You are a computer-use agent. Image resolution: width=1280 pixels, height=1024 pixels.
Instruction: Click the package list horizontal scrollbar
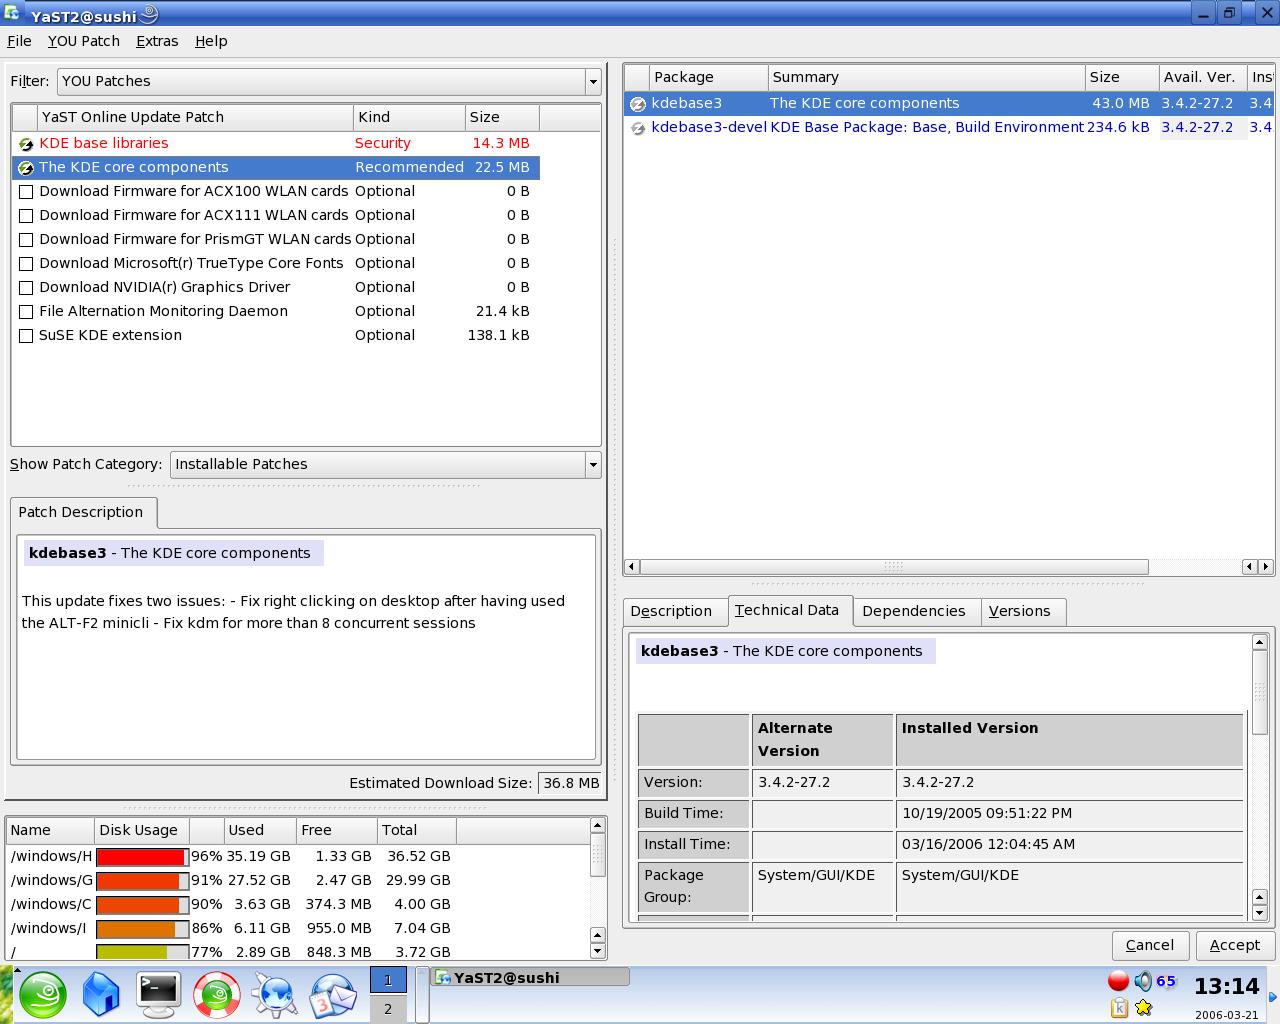[x=894, y=567]
